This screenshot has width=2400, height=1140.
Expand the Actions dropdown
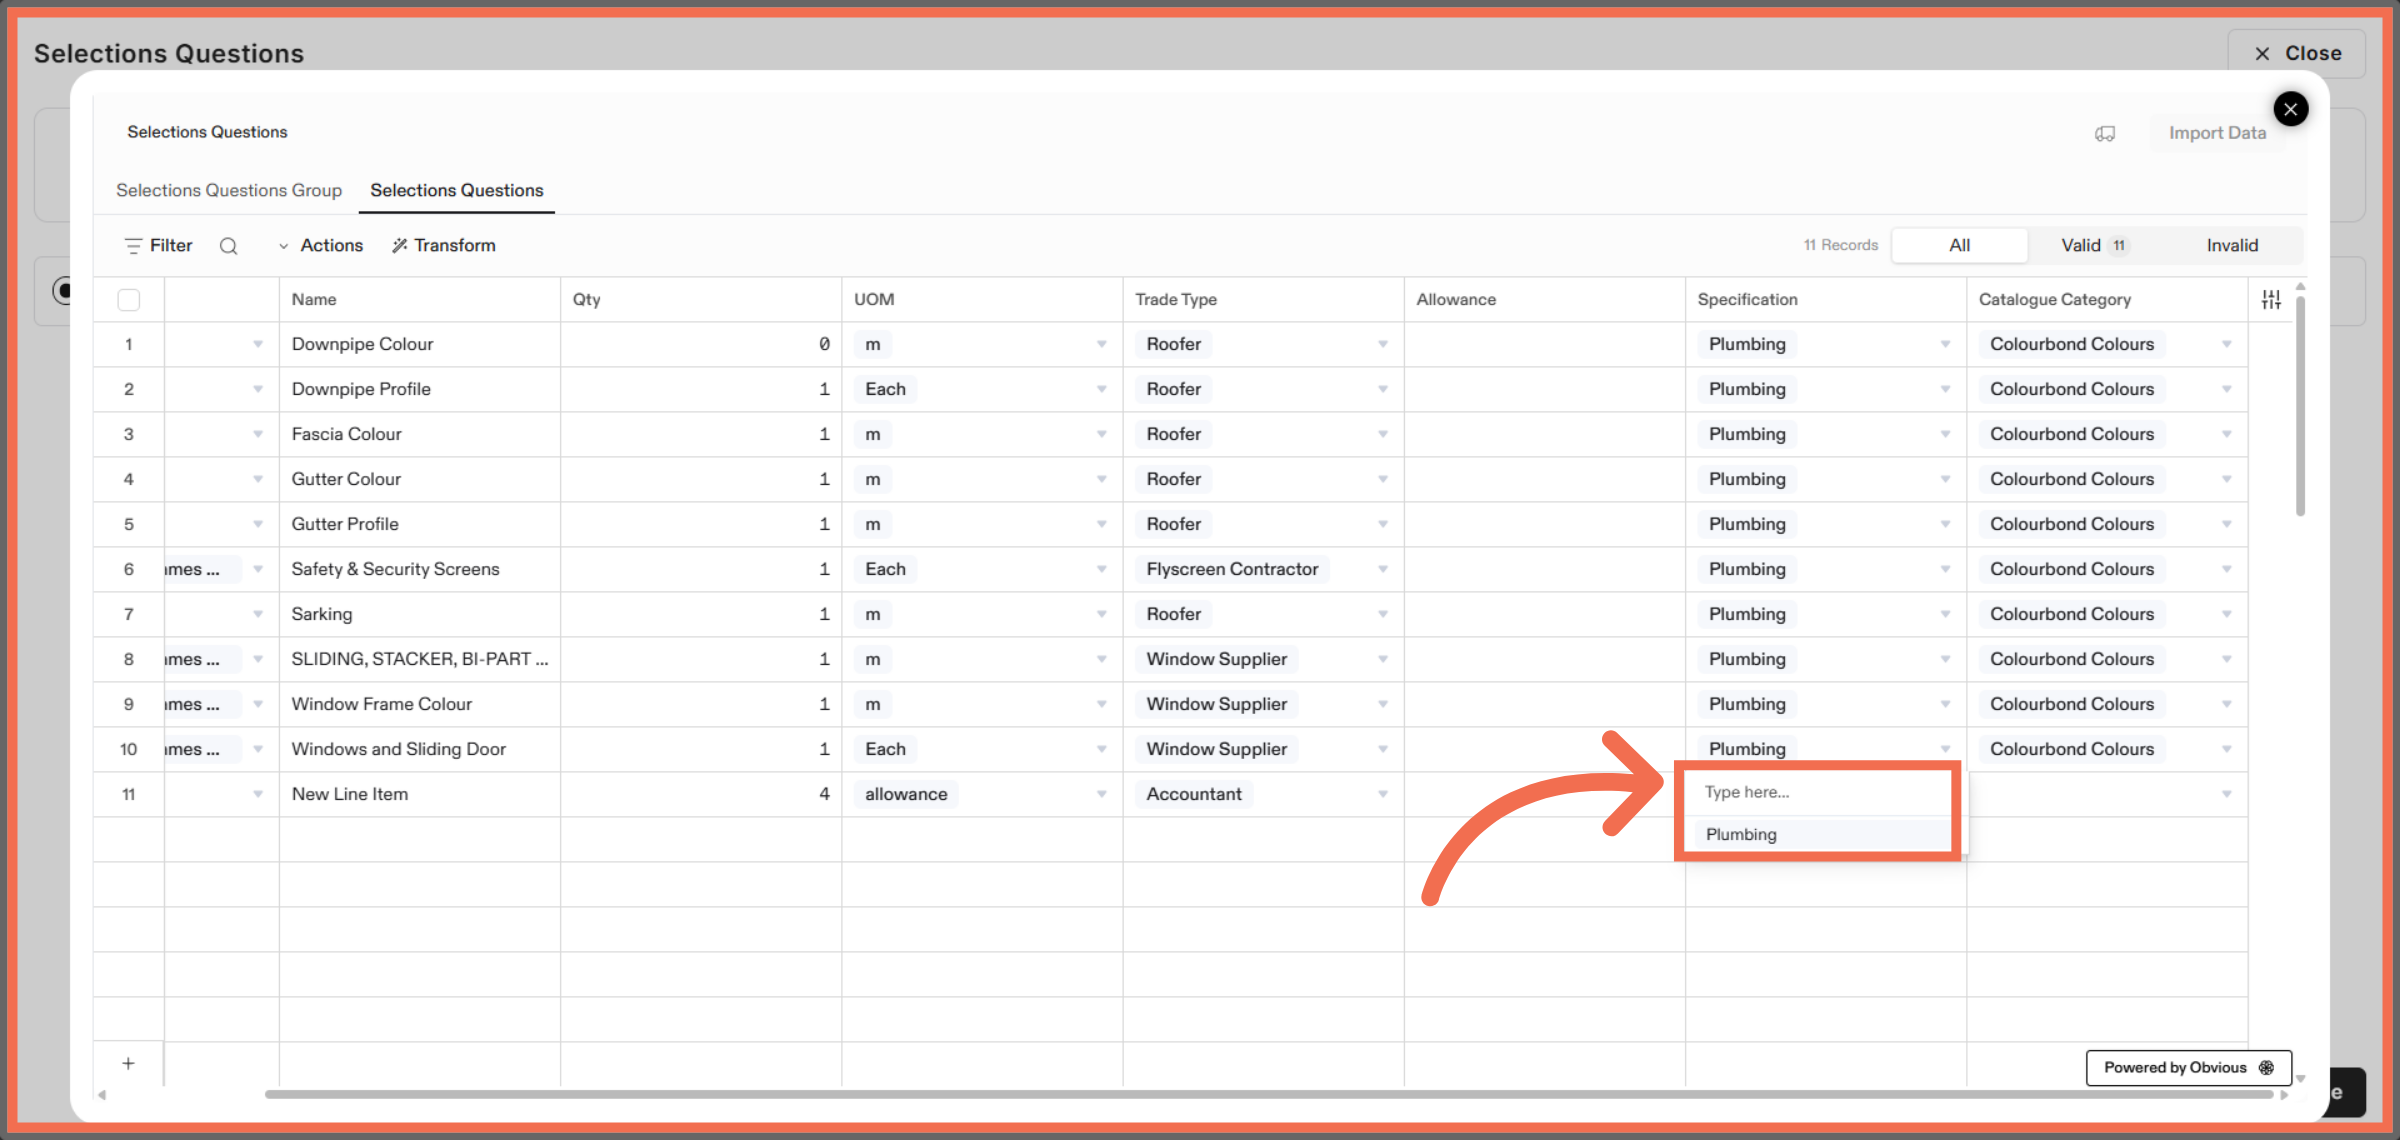321,245
